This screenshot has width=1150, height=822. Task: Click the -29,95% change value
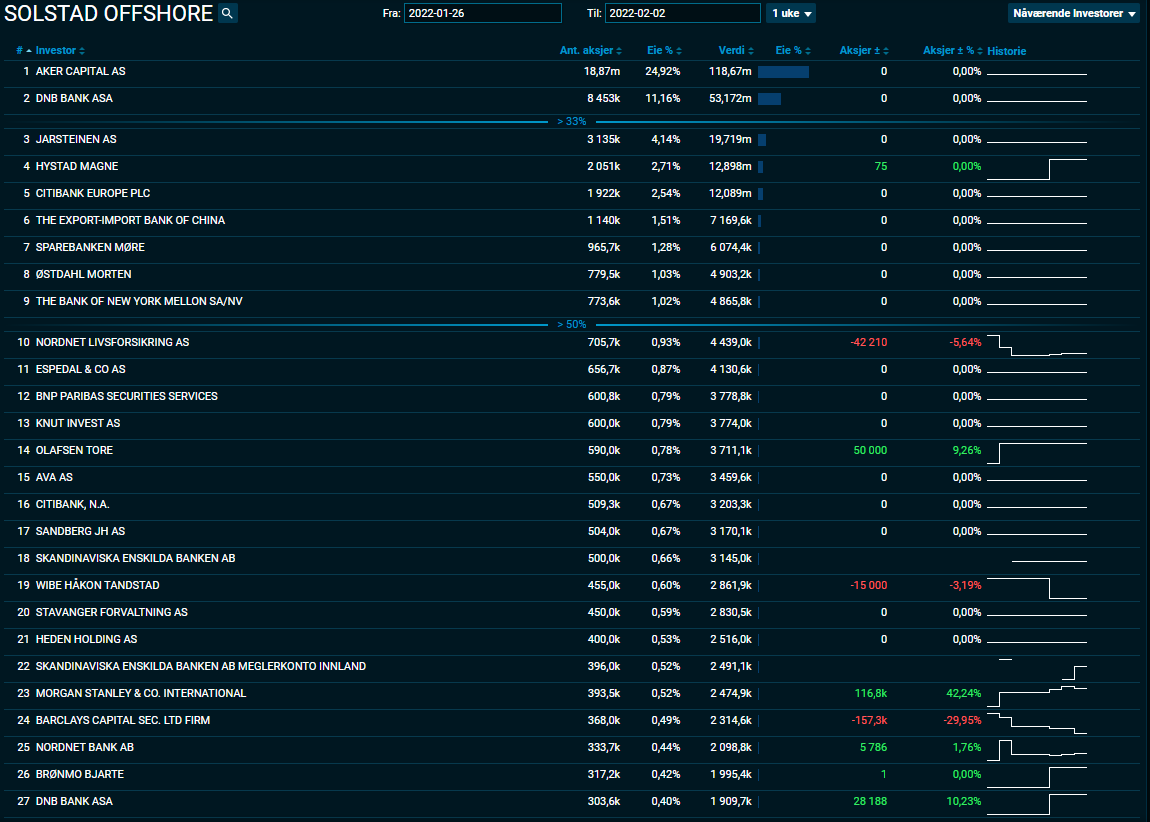tap(962, 721)
